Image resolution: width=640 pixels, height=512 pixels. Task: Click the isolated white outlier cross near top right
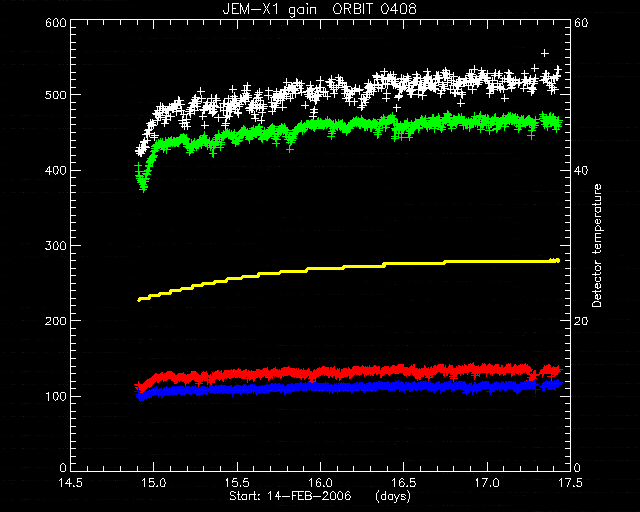[544, 53]
